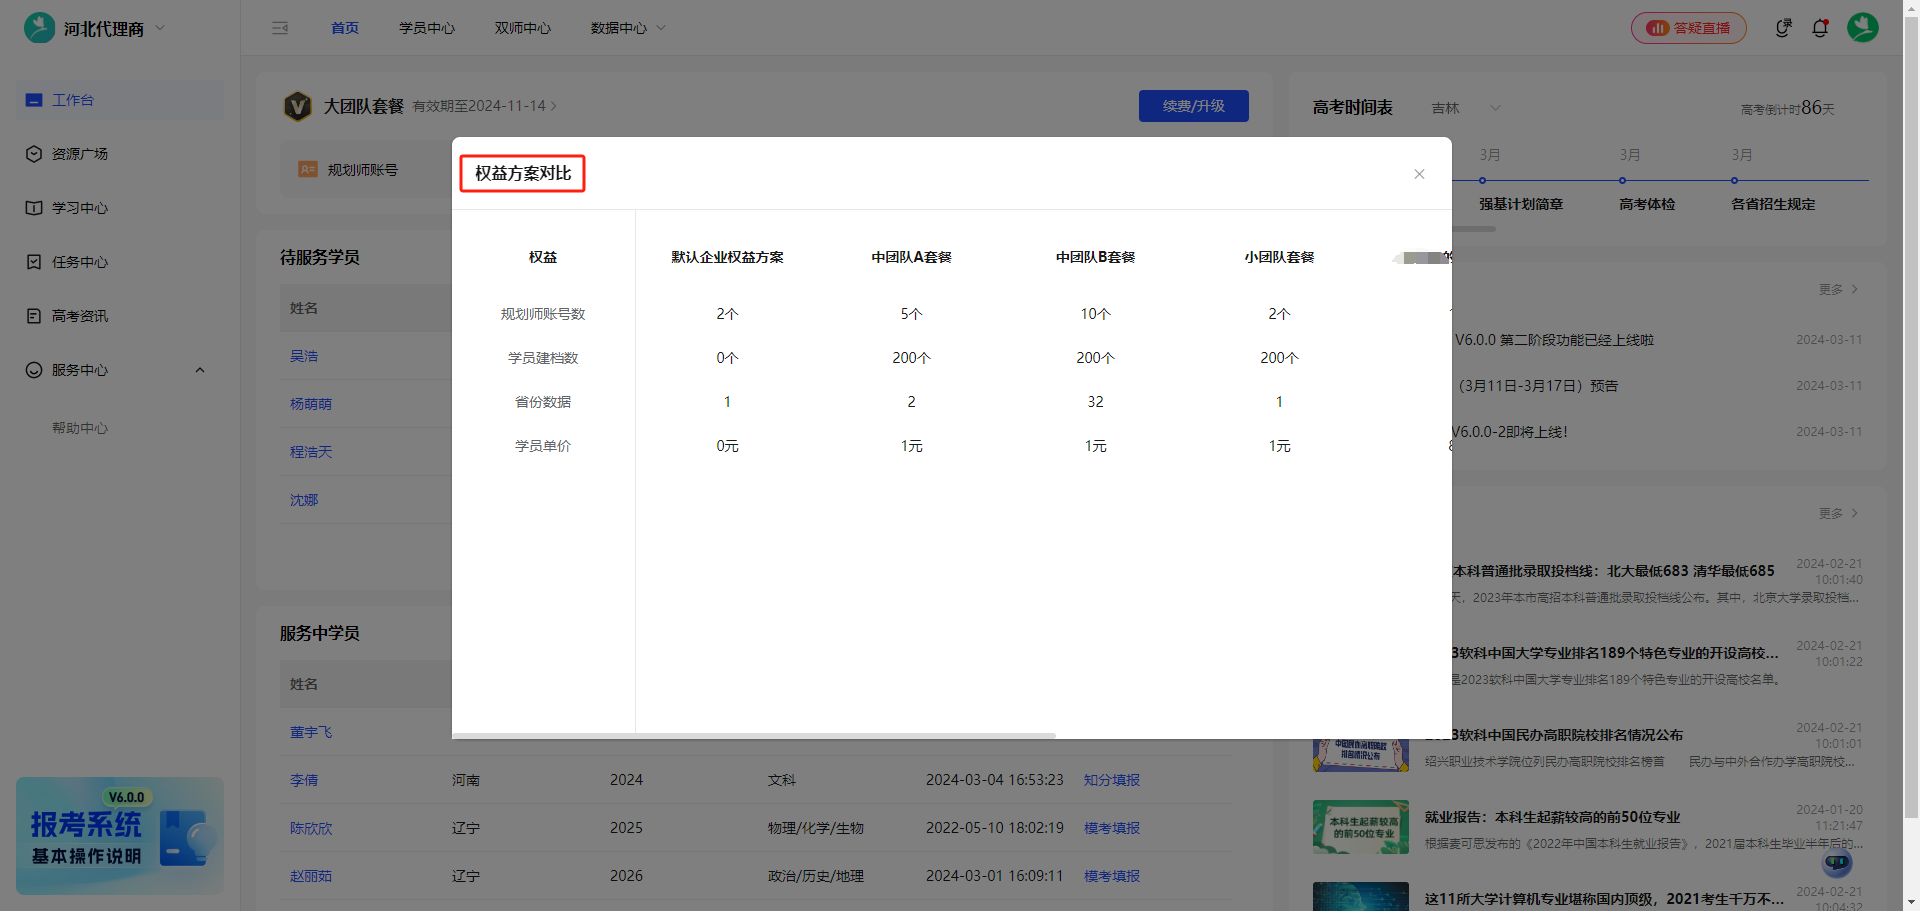Click the 续费/升级 button
Viewport: 1920px width, 911px height.
[1193, 106]
